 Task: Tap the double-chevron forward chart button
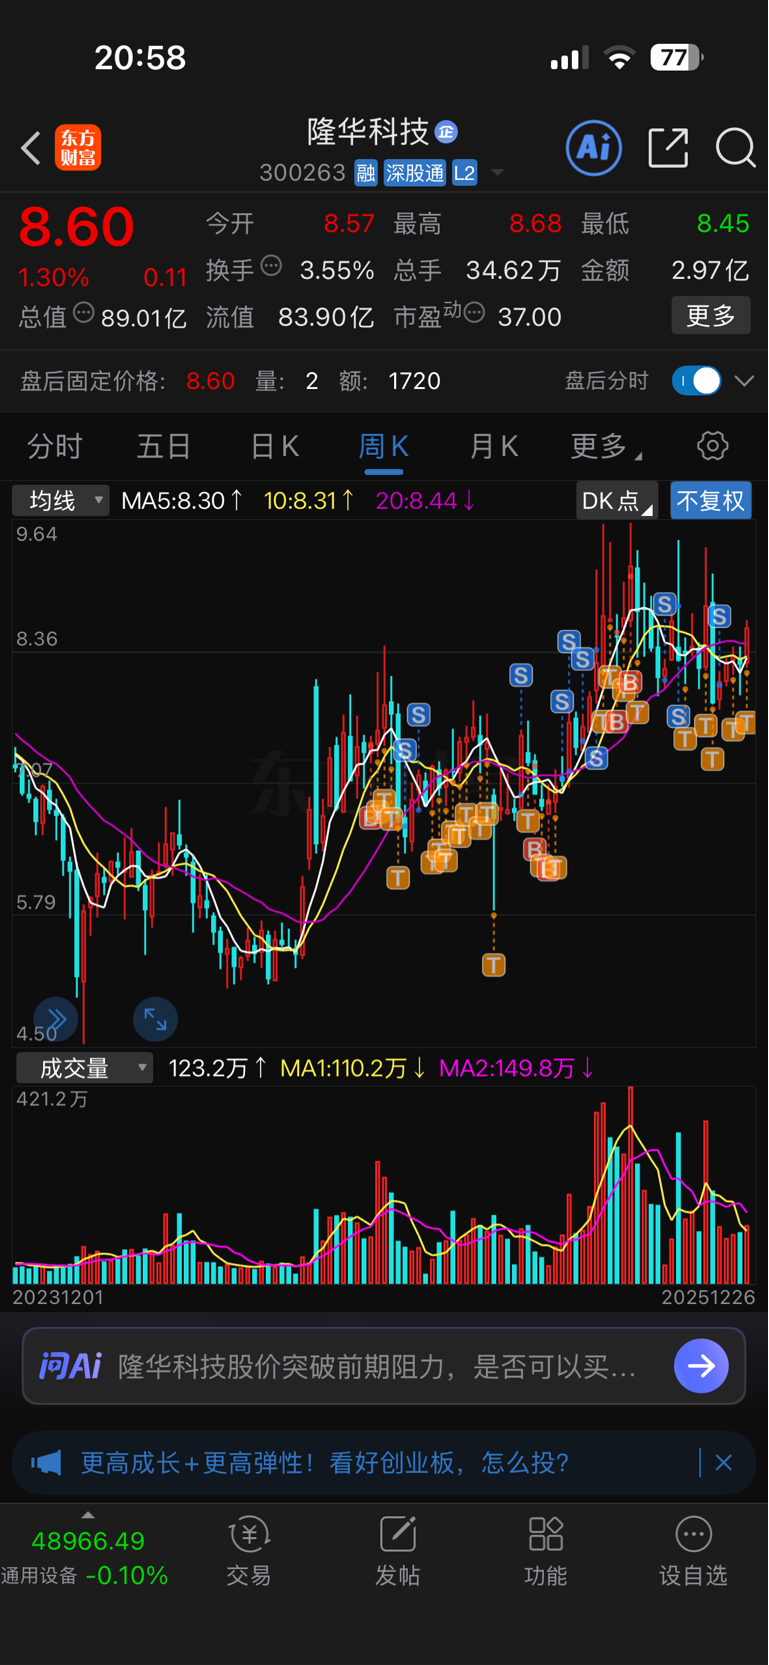pyautogui.click(x=56, y=1019)
